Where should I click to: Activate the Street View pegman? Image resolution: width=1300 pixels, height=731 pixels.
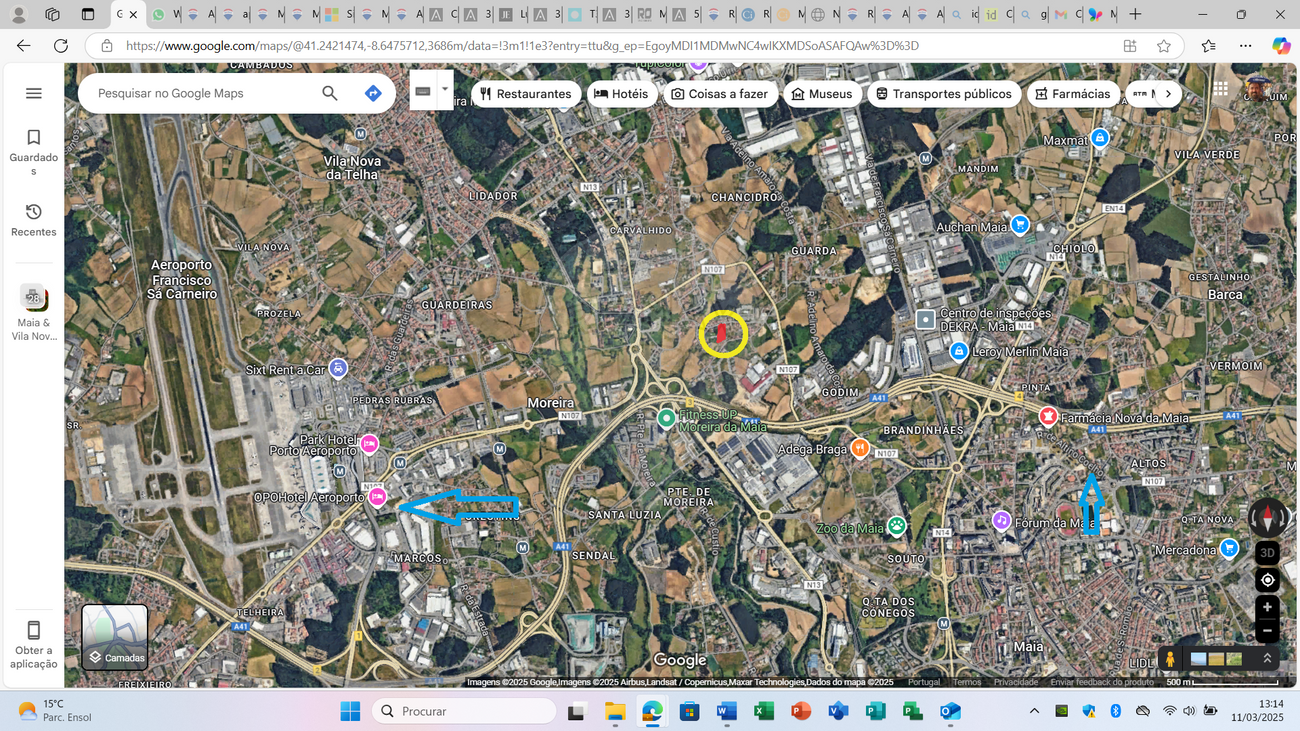(x=1170, y=659)
